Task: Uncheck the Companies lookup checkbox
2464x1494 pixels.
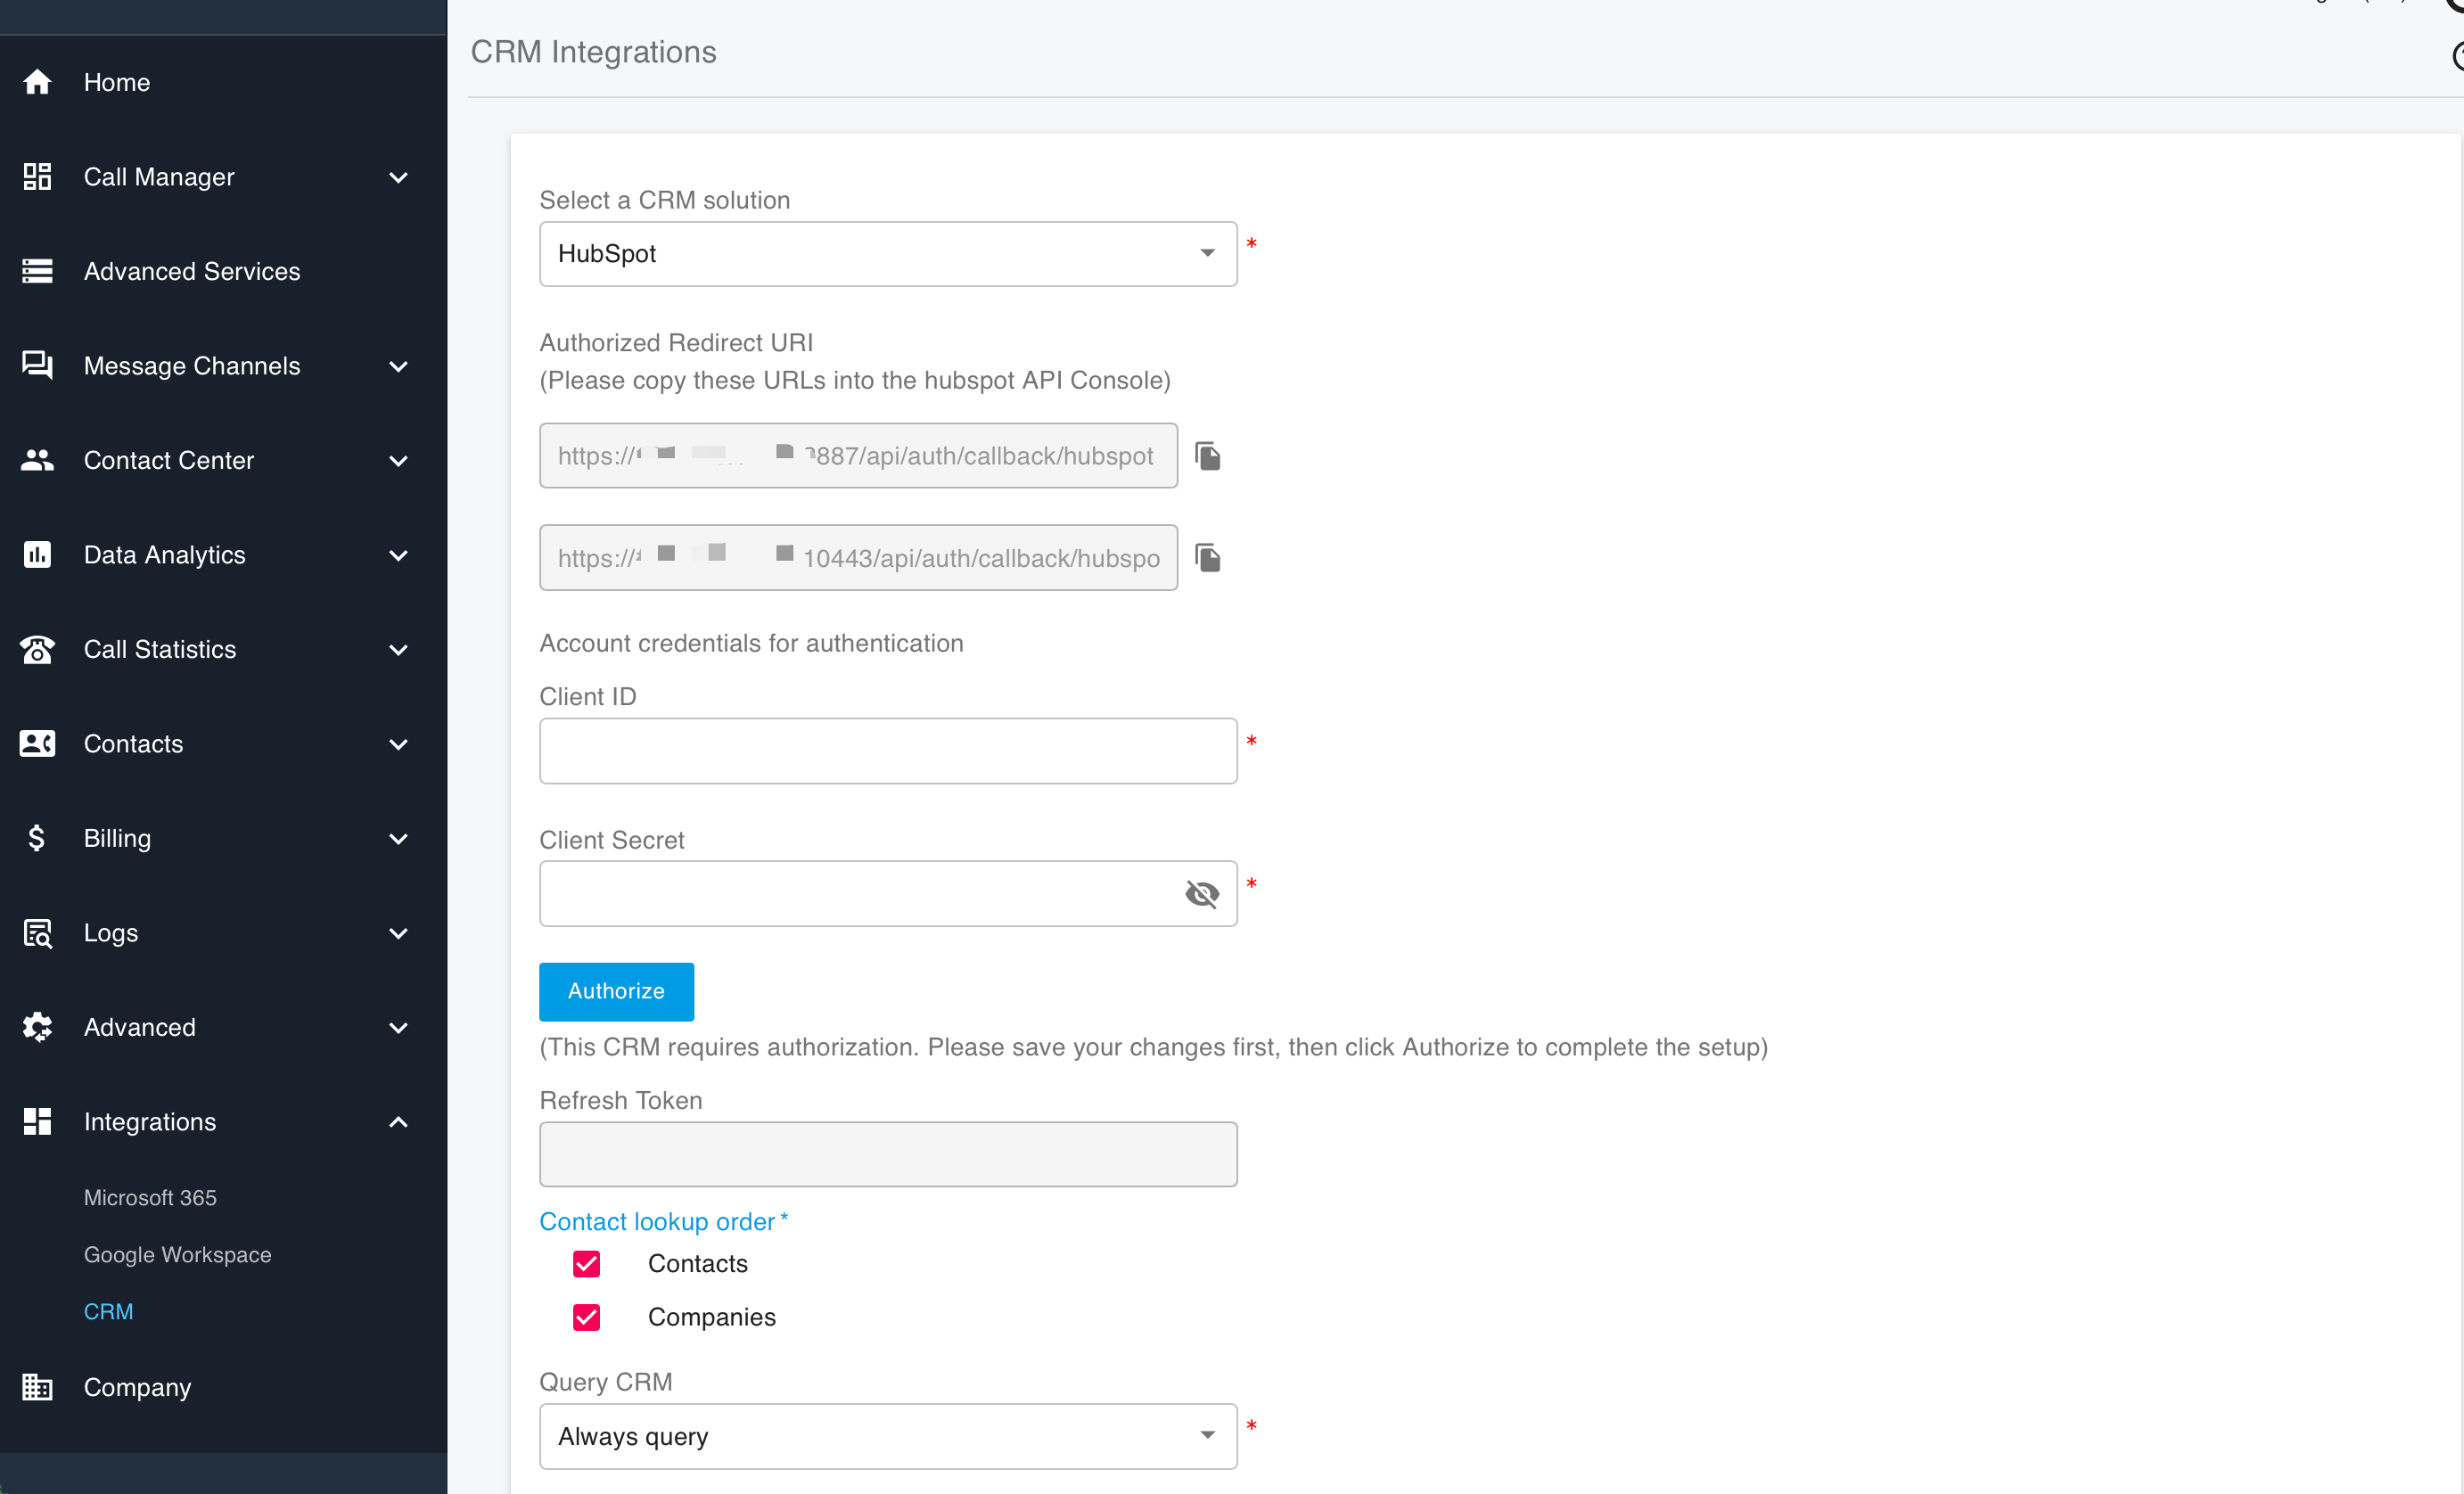Action: [587, 1317]
